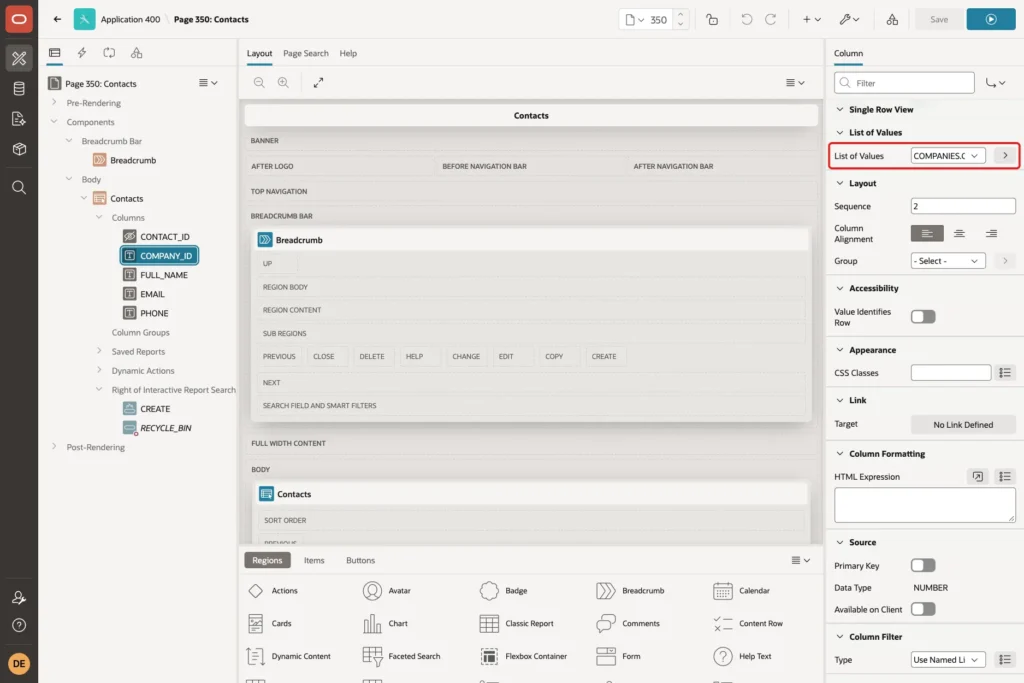Viewport: 1024px width, 683px height.
Task: Open Shared Components icon in top toolbar
Action: click(x=892, y=19)
